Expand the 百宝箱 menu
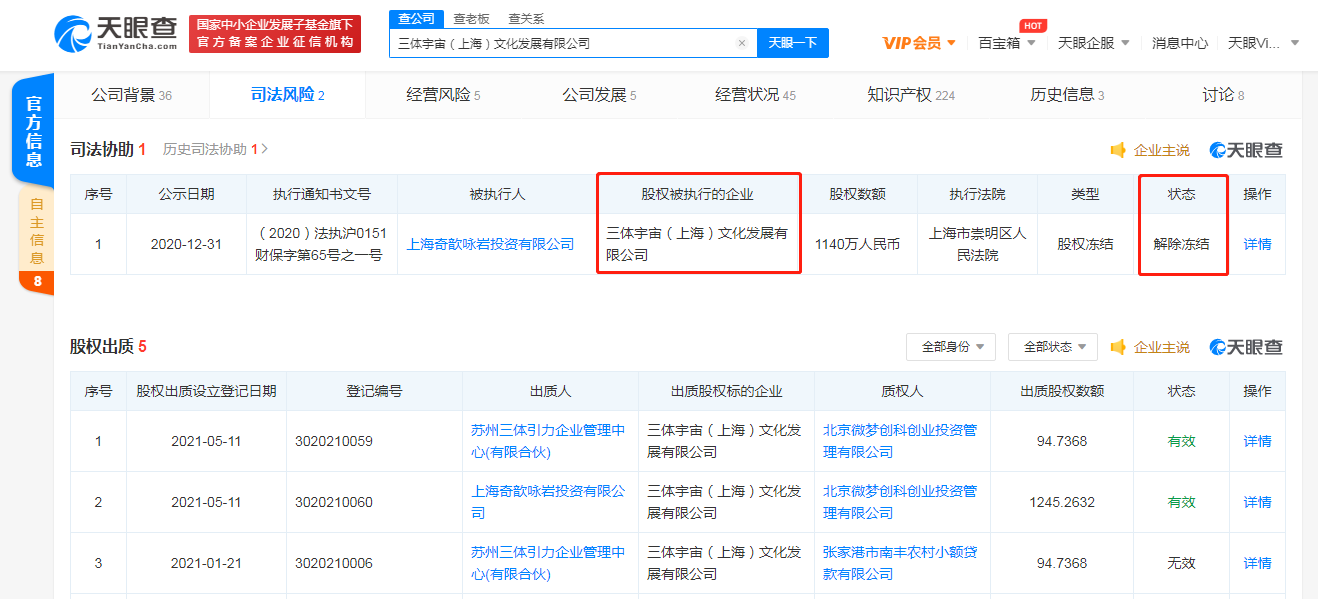This screenshot has width=1318, height=599. (1006, 43)
